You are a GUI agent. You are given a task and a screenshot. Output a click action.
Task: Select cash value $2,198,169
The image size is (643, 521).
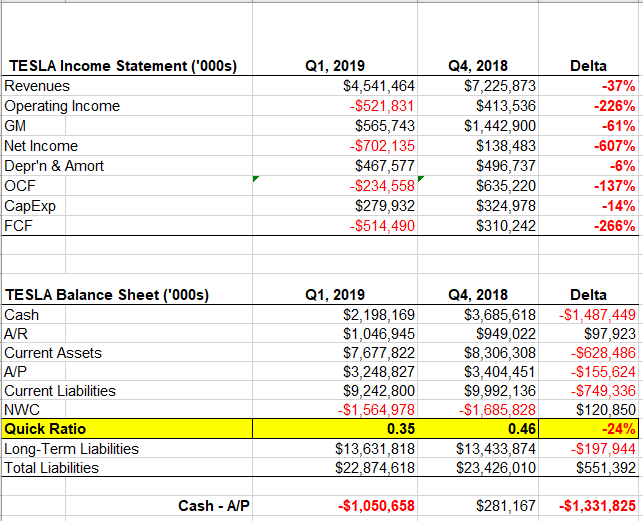coord(379,315)
